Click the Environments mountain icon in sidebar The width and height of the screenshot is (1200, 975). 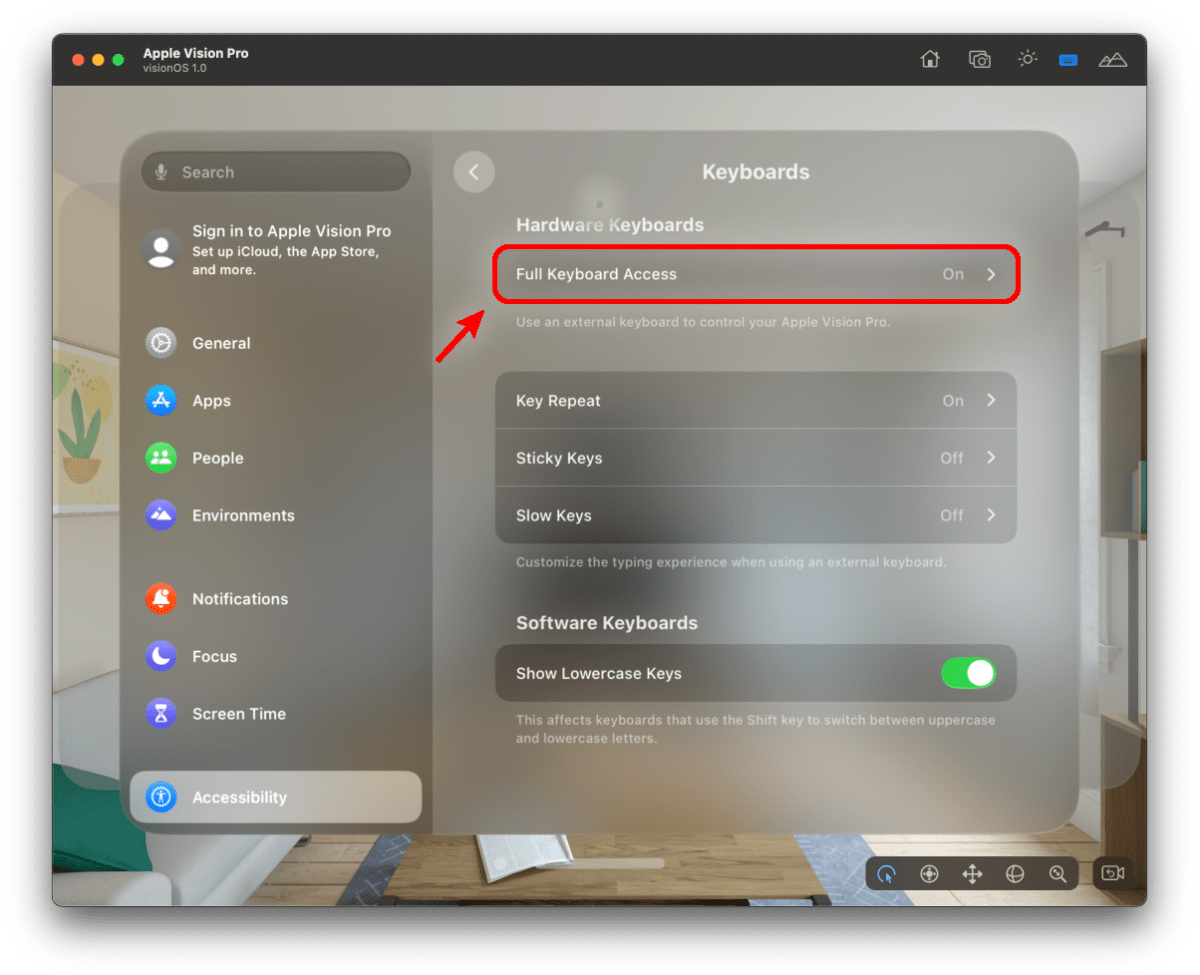click(x=160, y=515)
